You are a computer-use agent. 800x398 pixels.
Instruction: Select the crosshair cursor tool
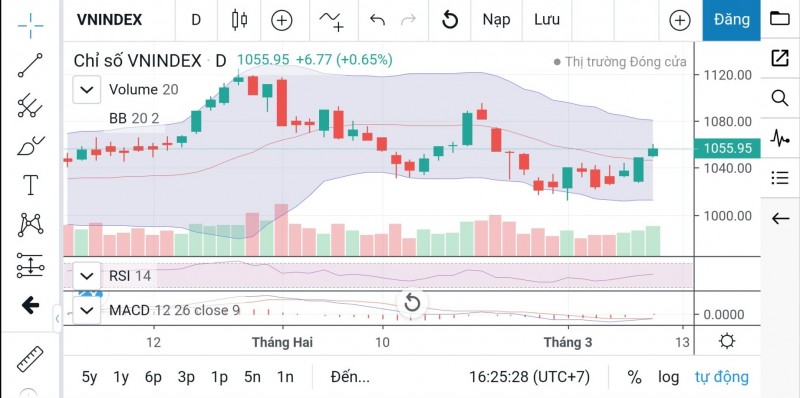click(x=30, y=26)
